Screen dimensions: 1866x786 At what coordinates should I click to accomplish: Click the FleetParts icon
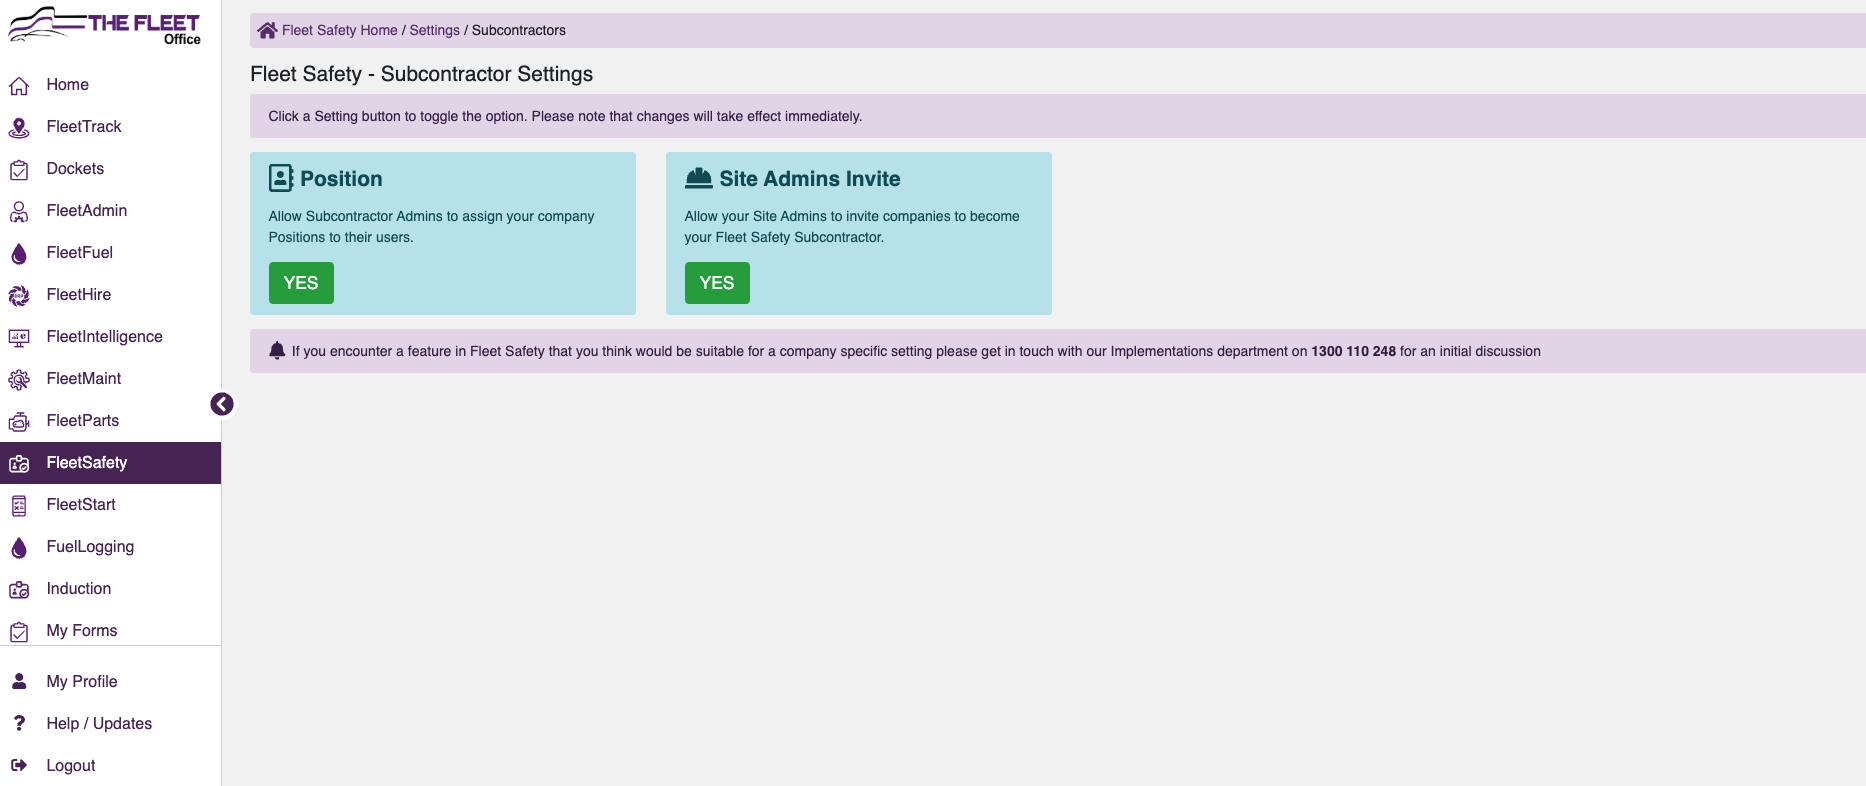(19, 422)
